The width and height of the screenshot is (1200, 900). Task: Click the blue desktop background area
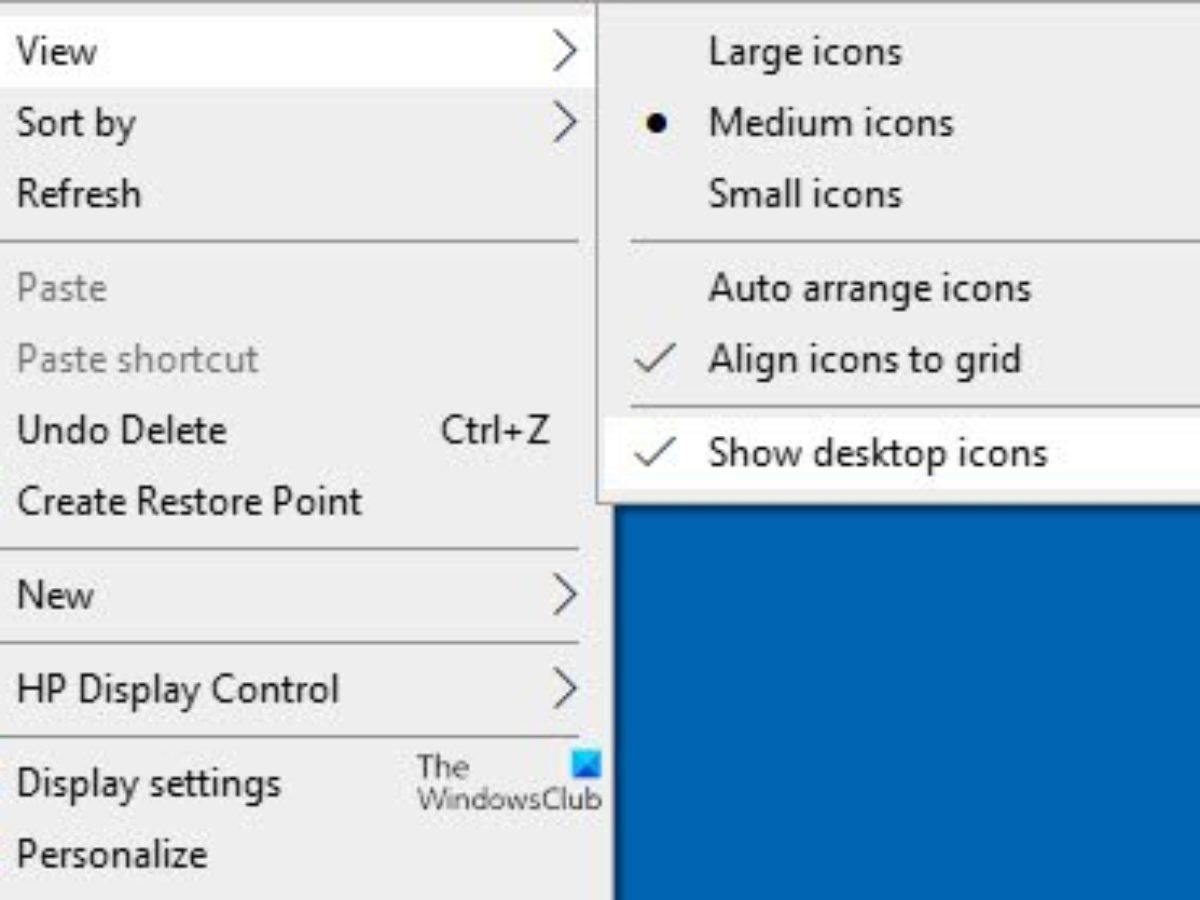coord(900,700)
